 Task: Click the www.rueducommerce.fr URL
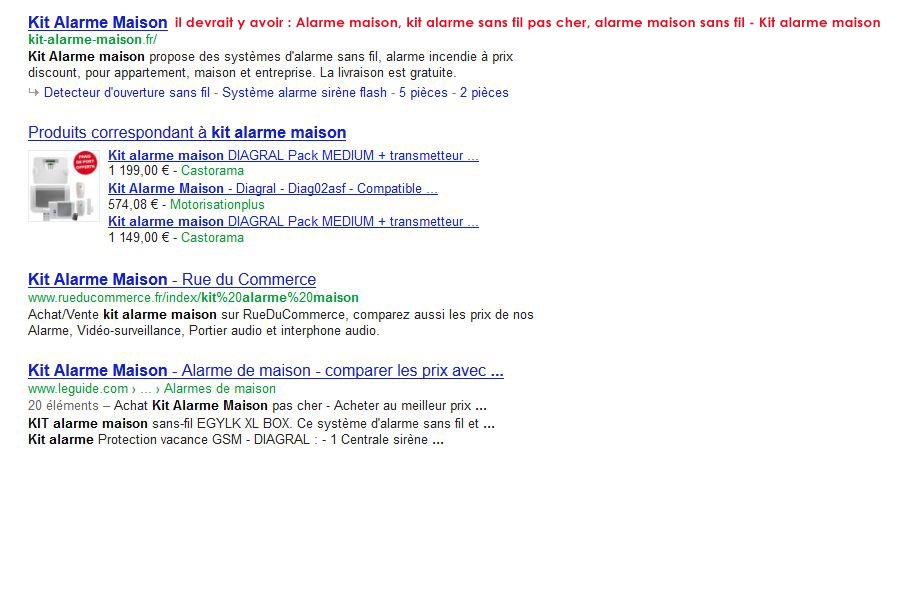[x=193, y=297]
